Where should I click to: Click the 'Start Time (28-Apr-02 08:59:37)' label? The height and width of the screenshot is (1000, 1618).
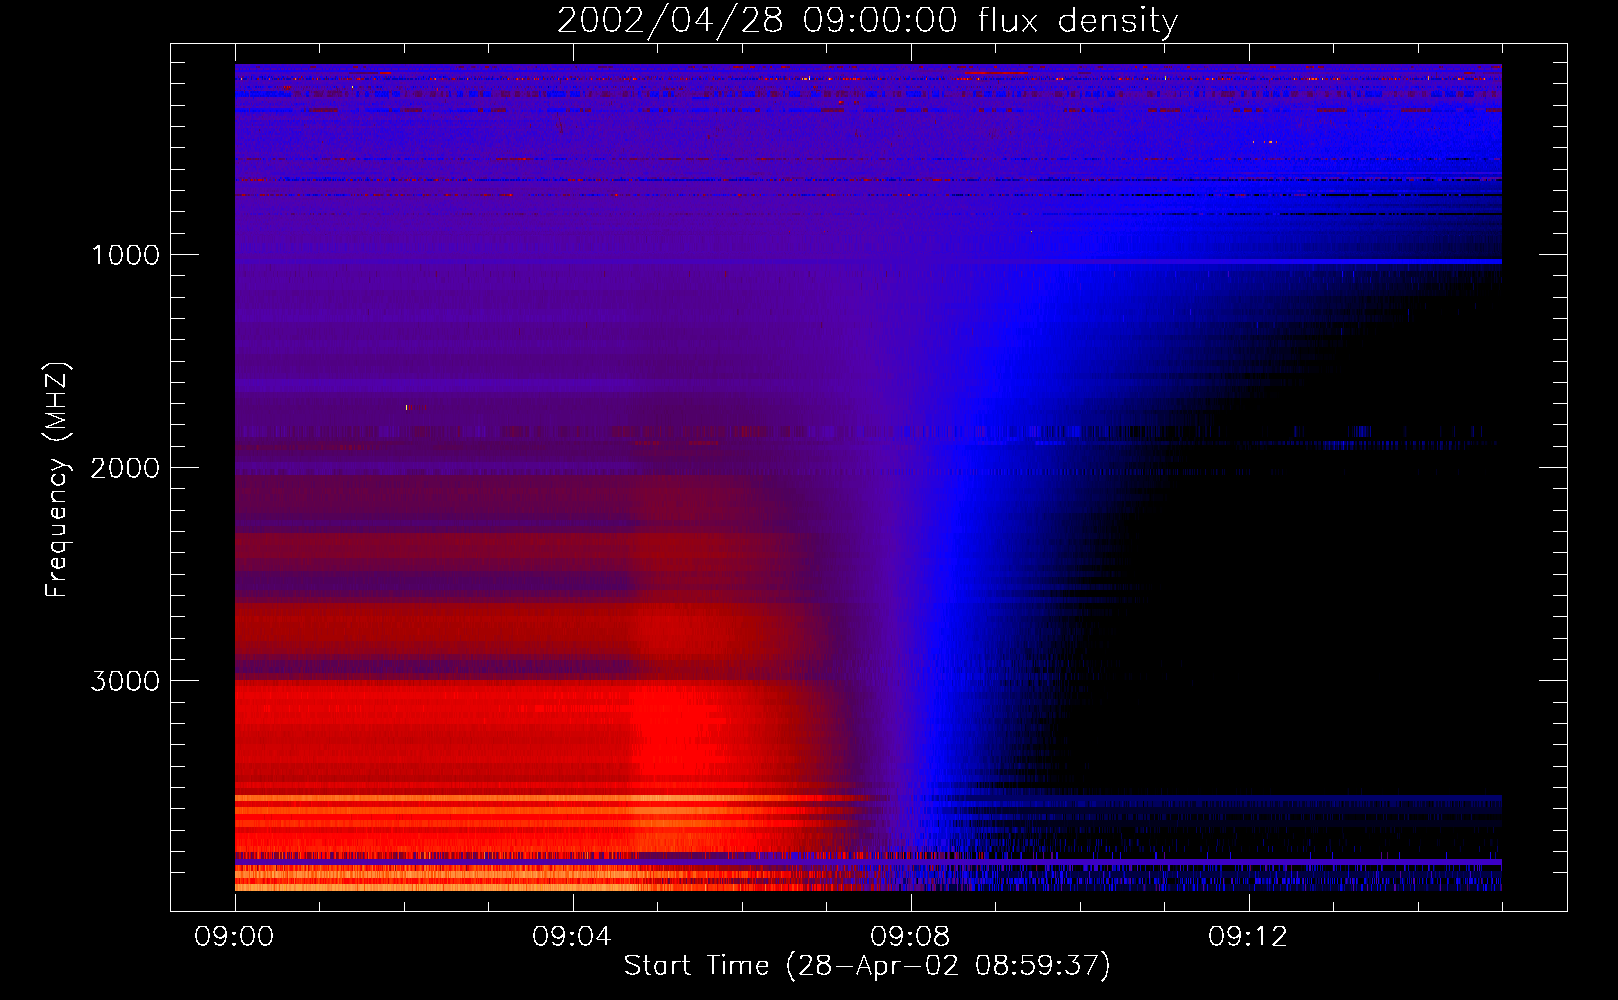coord(867,966)
